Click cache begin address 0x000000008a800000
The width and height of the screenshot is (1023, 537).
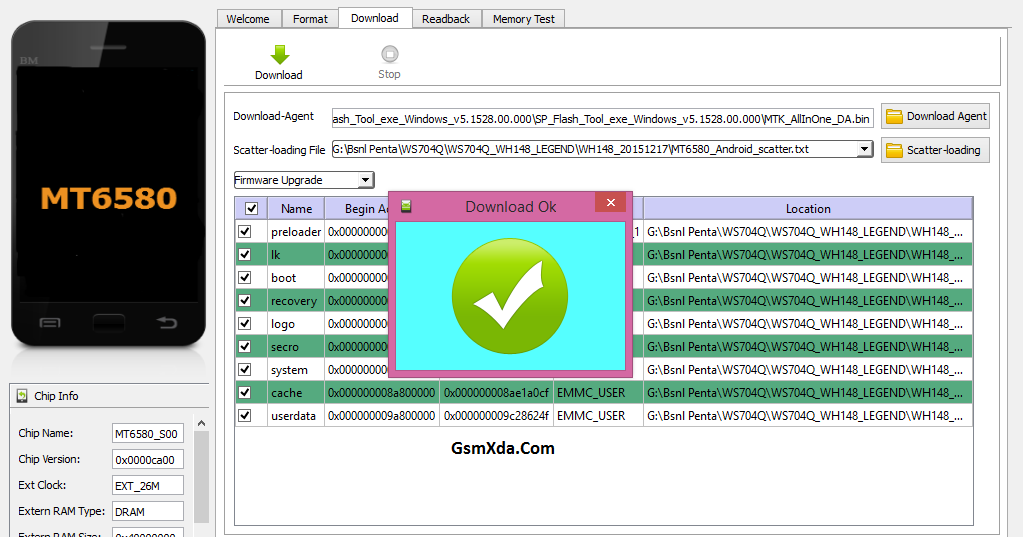[382, 393]
